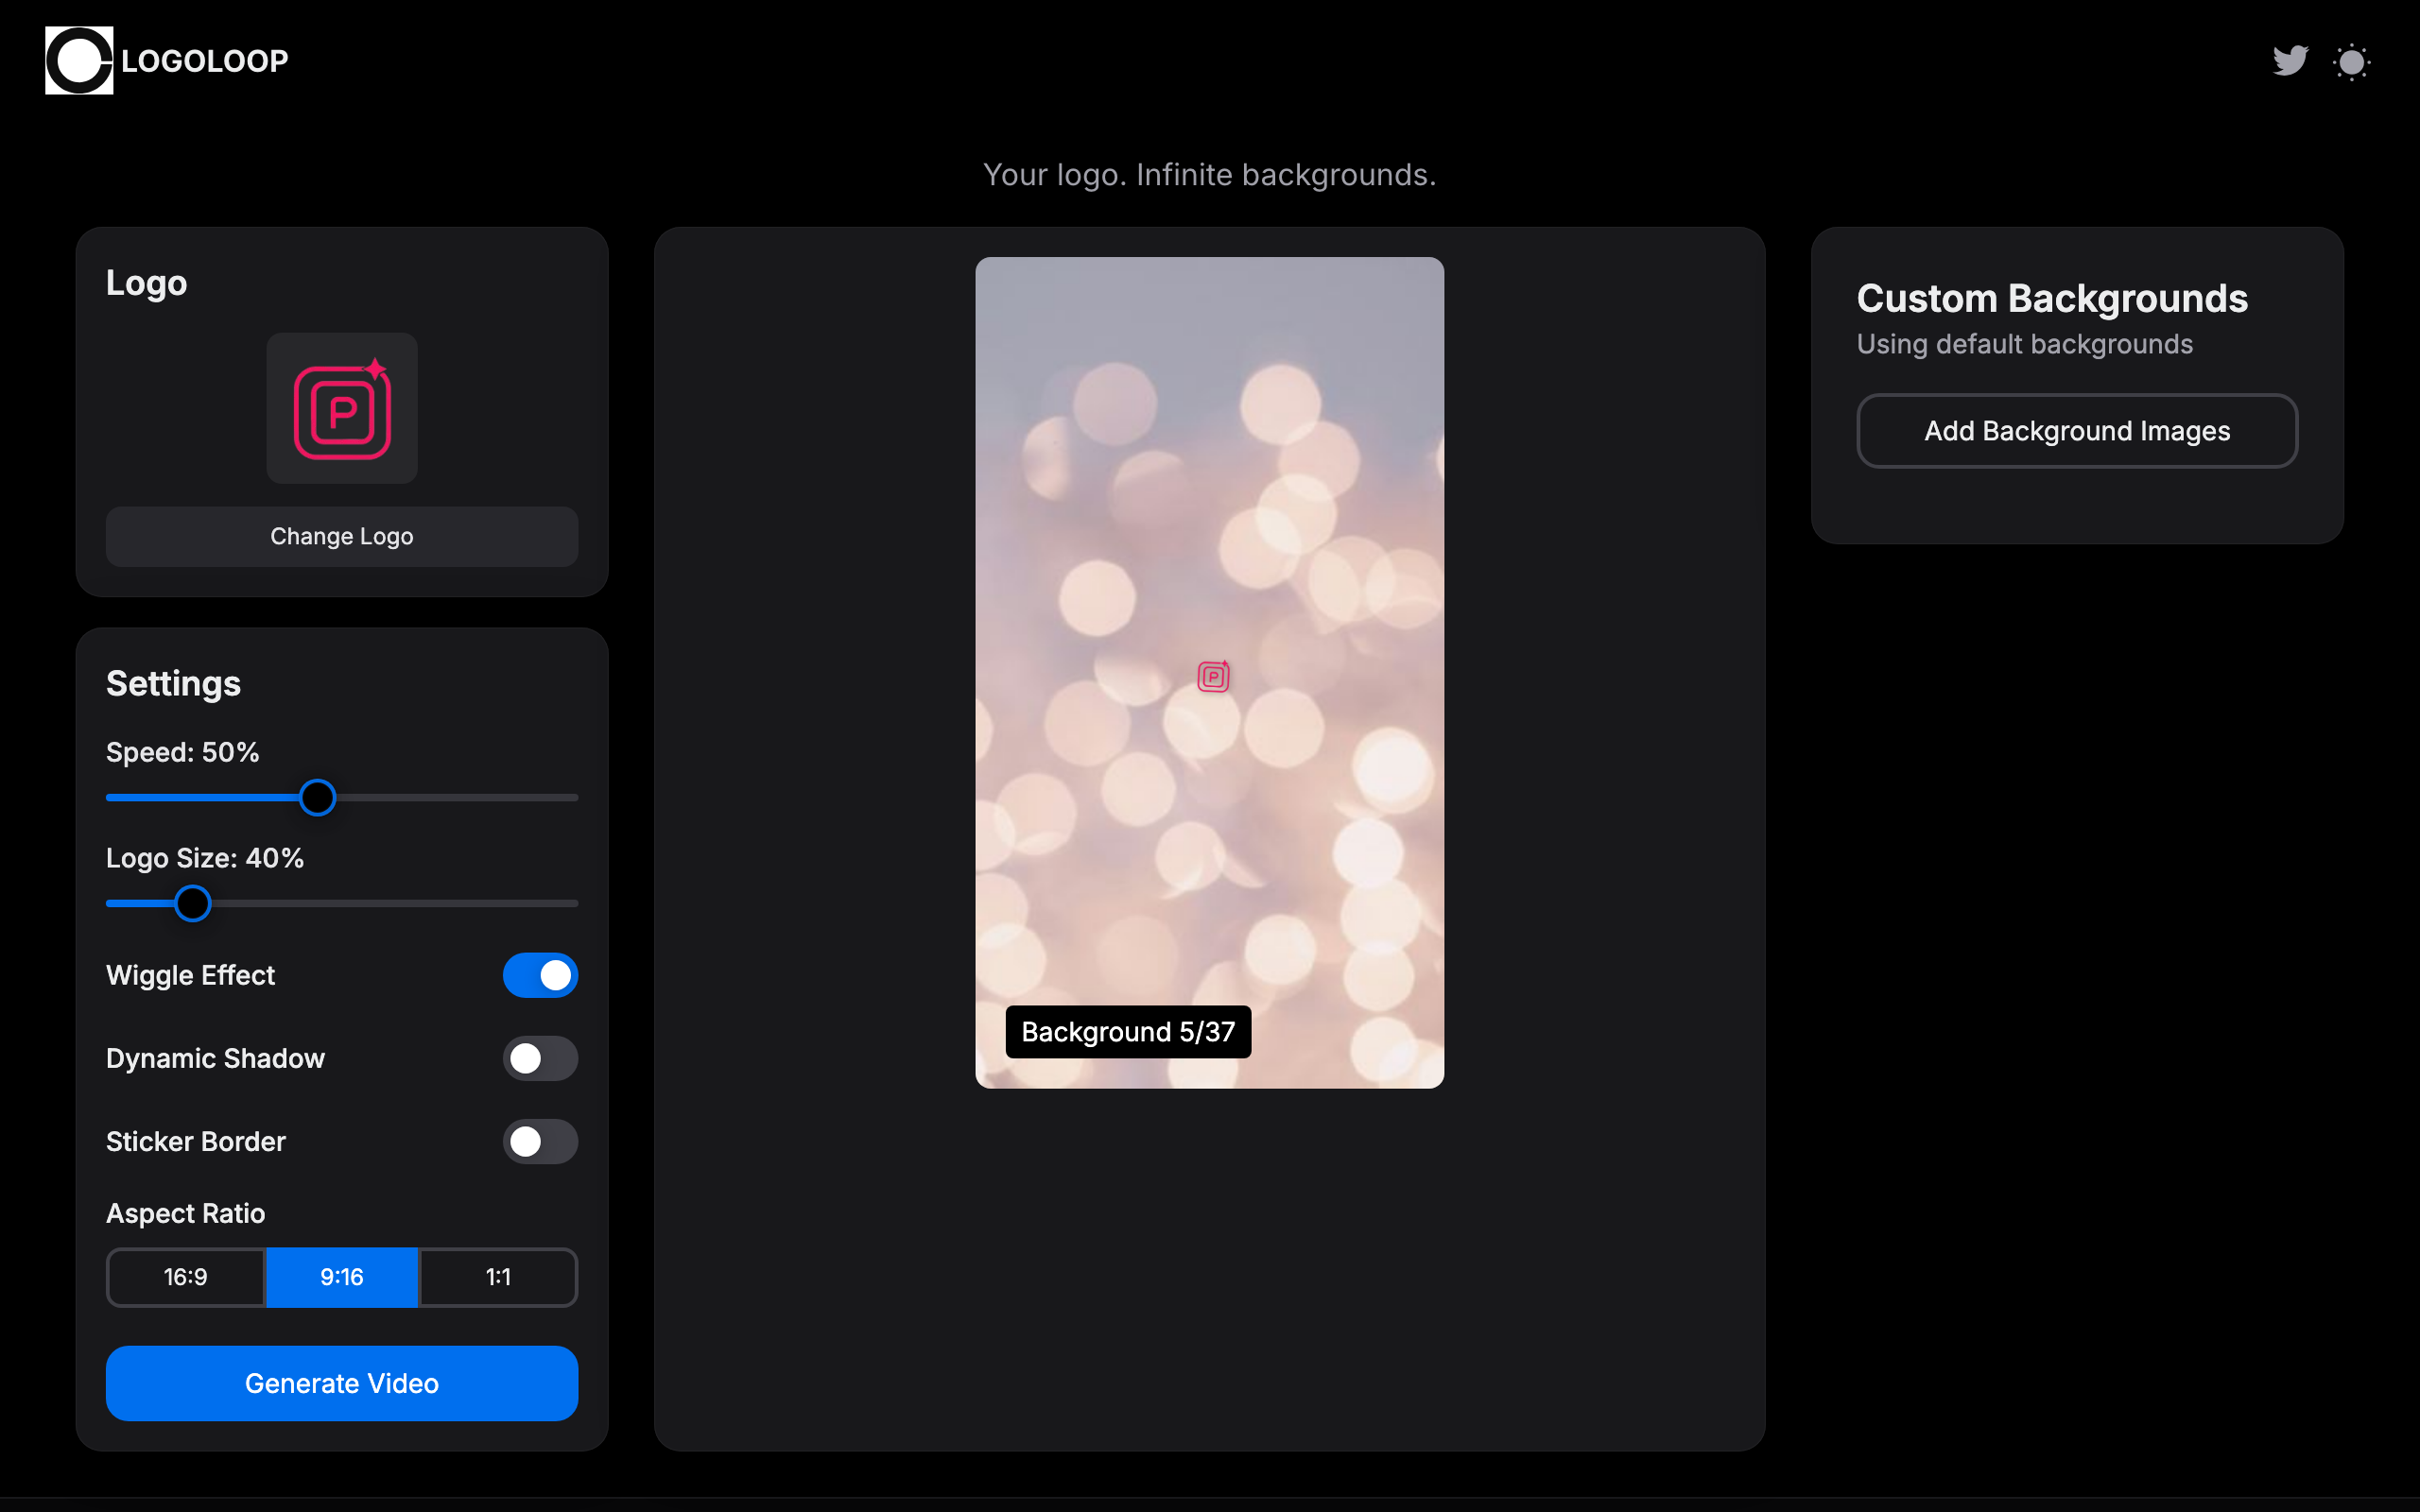Click the Logo Size slider handle

coord(193,903)
